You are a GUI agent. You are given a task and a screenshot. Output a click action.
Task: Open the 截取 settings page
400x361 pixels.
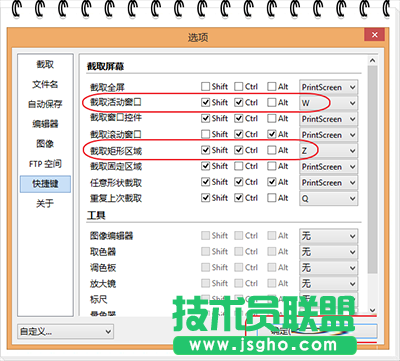[45, 64]
